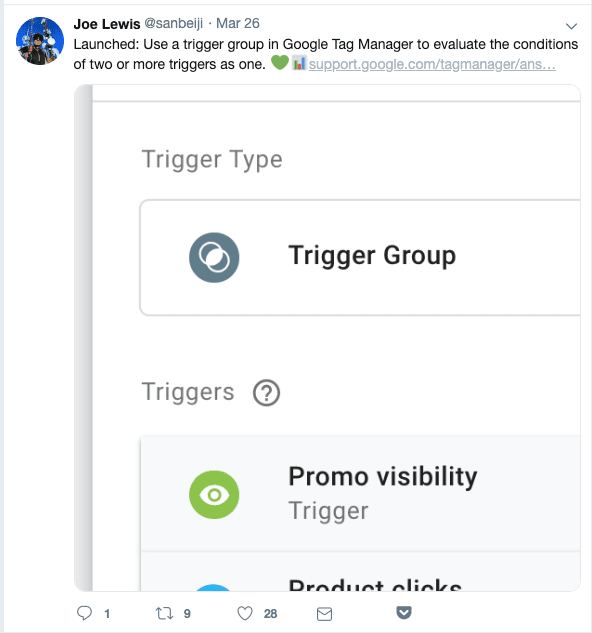The image size is (592, 633).
Task: Send tweet via direct message envelope icon
Action: coord(324,614)
